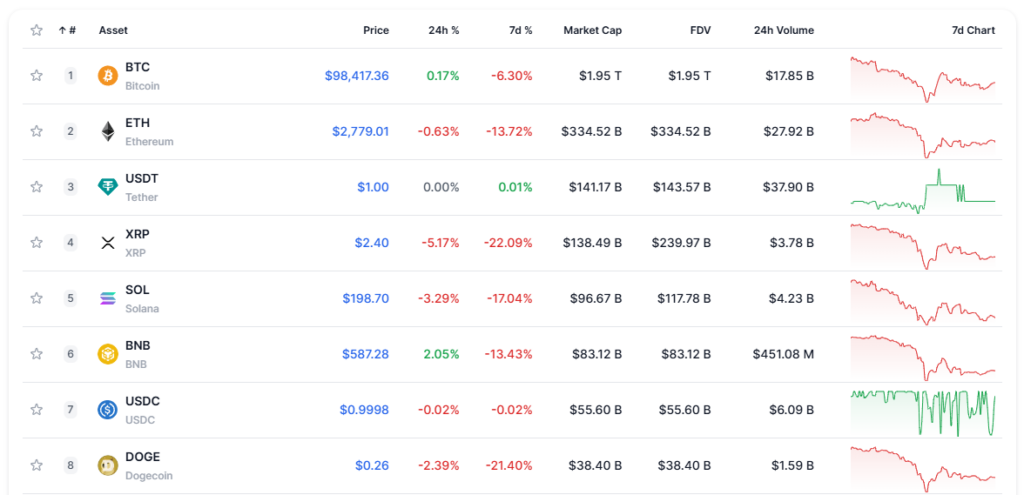The image size is (1024, 495).
Task: Add Dogecoin to favorites via star
Action: click(37, 466)
